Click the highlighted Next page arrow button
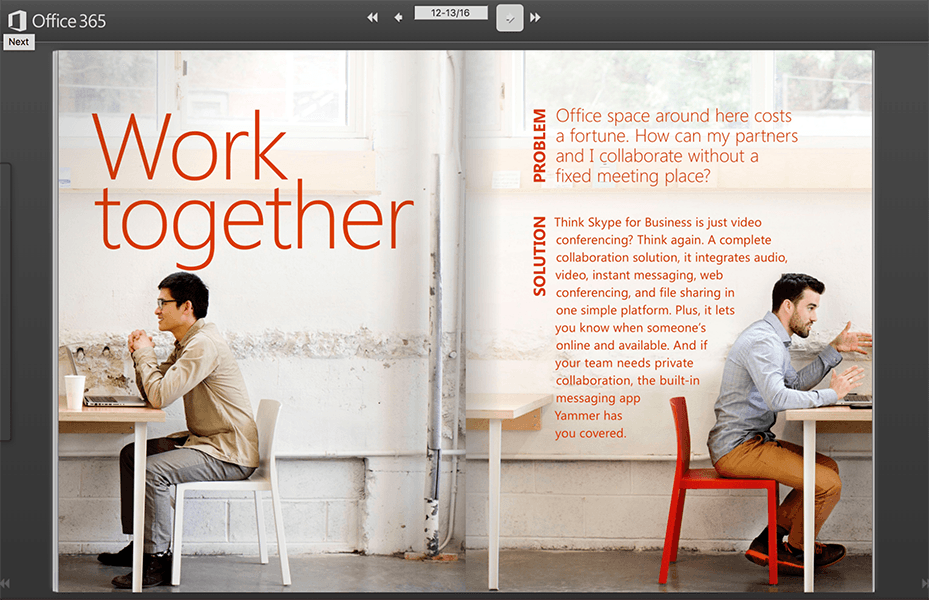The height and width of the screenshot is (600, 929). pyautogui.click(x=510, y=18)
